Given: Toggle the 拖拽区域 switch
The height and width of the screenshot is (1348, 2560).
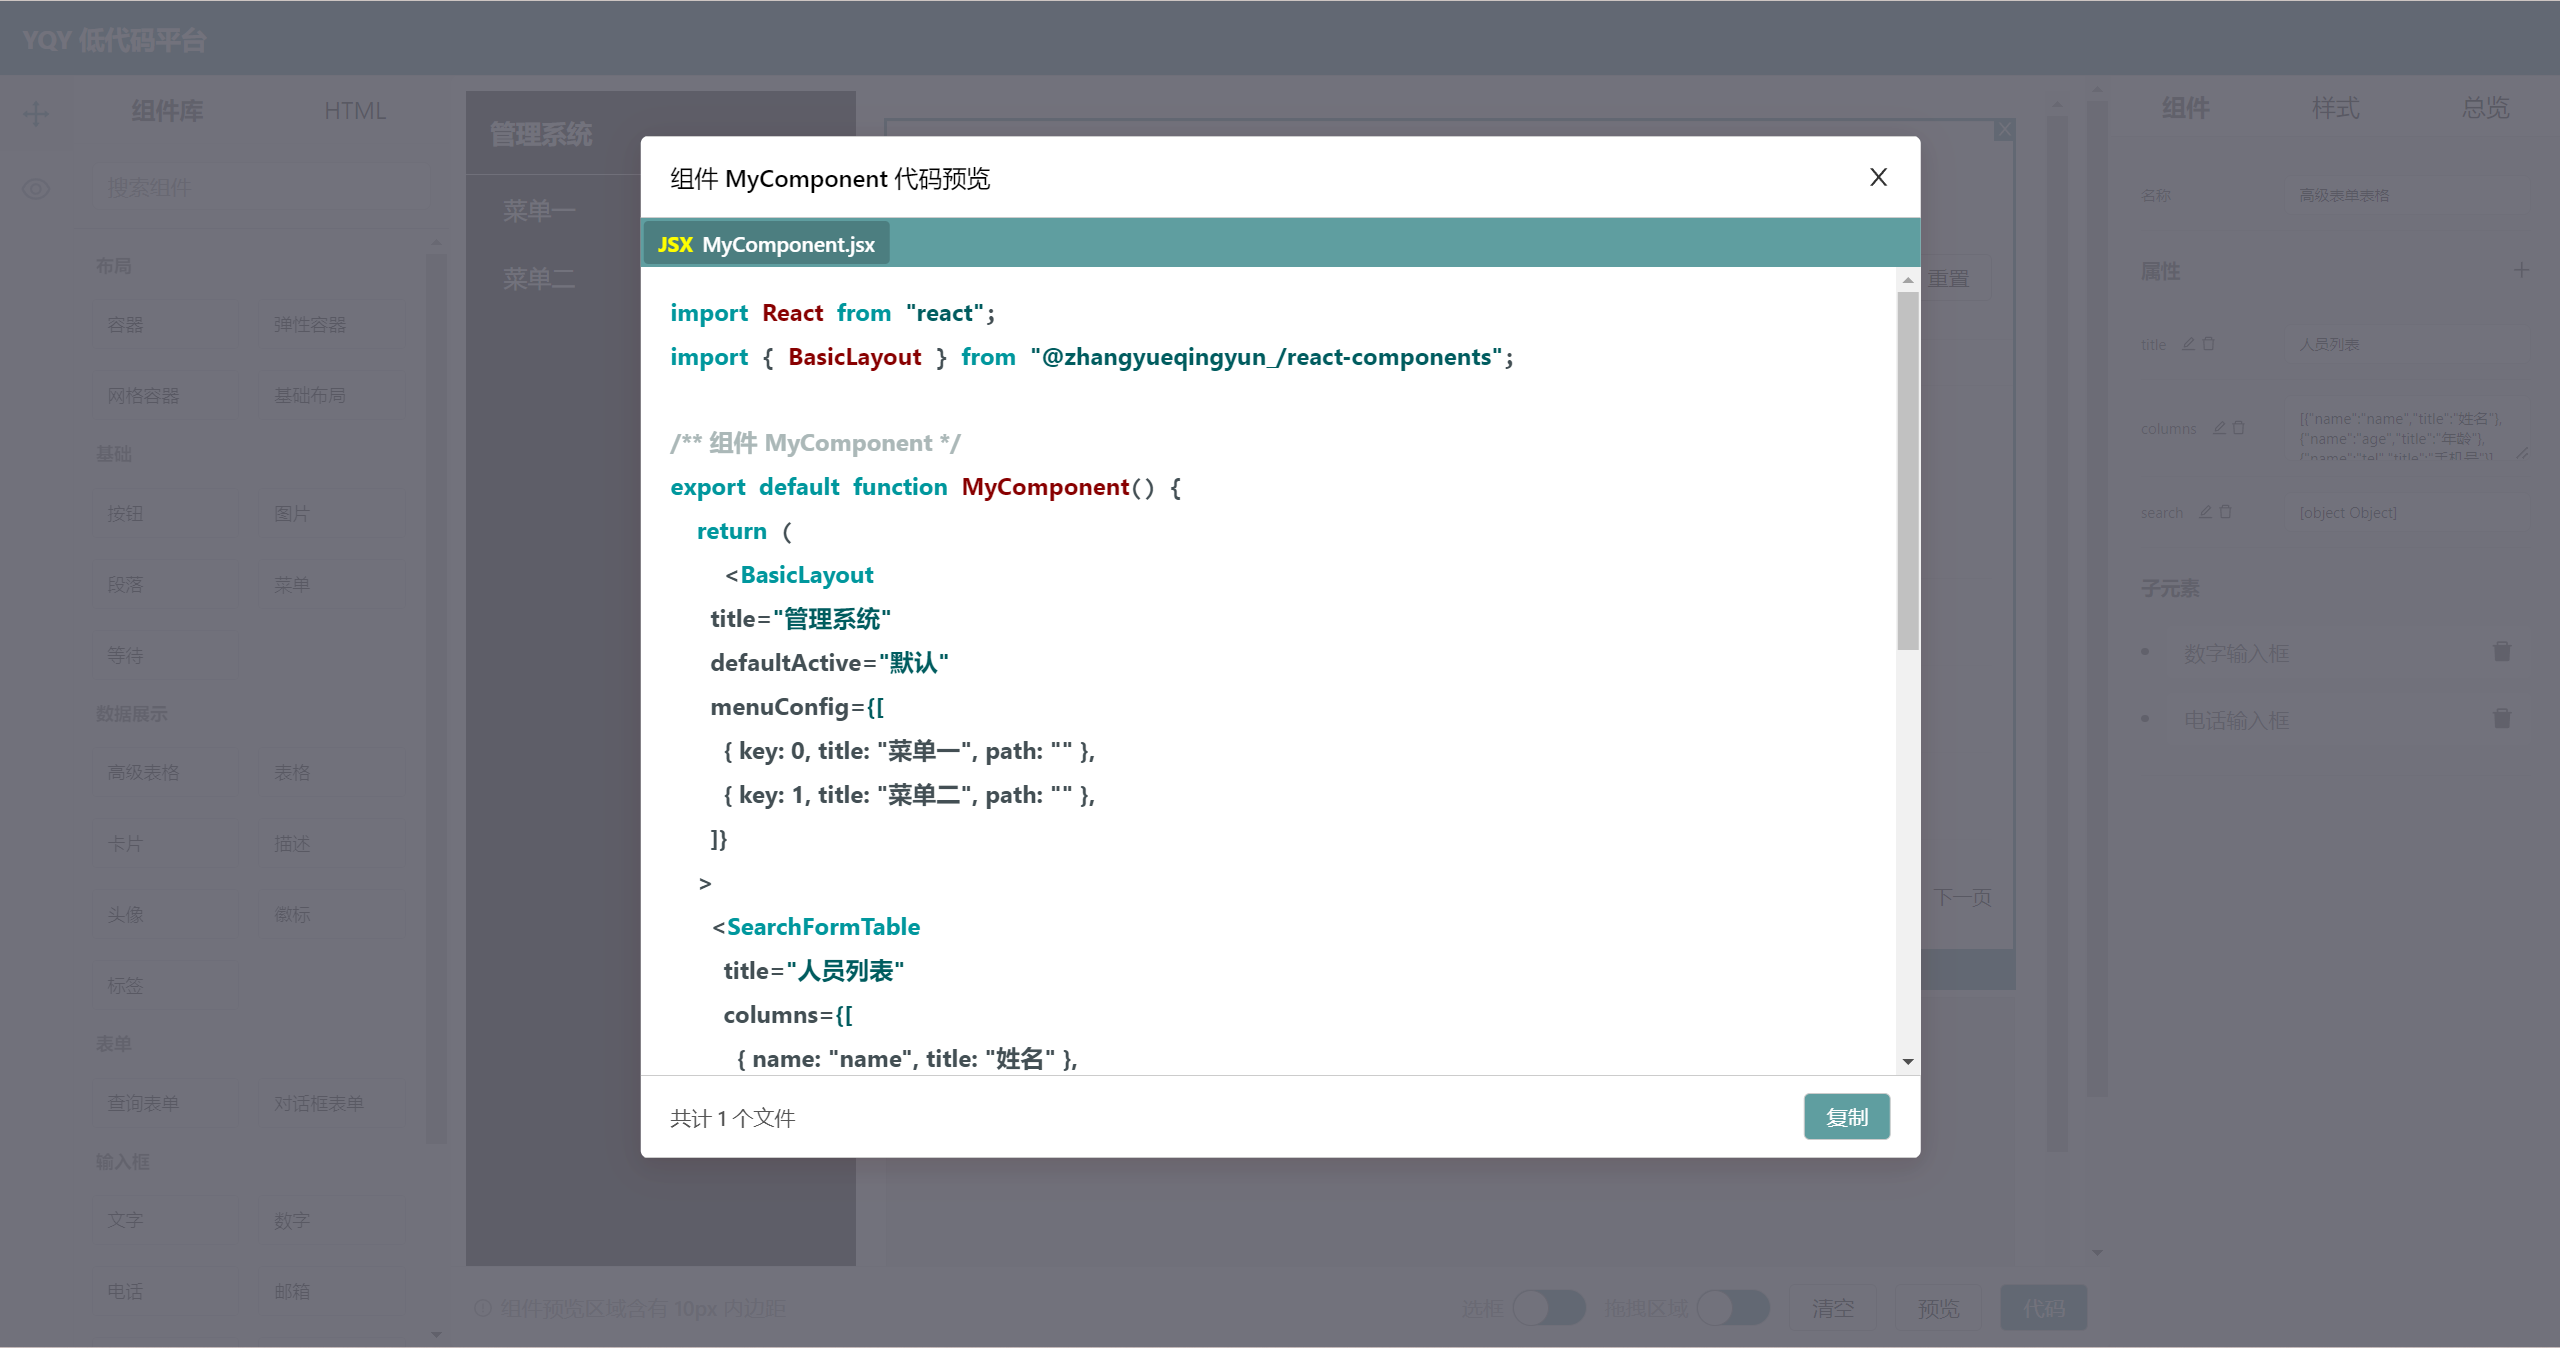Looking at the screenshot, I should 1733,1308.
